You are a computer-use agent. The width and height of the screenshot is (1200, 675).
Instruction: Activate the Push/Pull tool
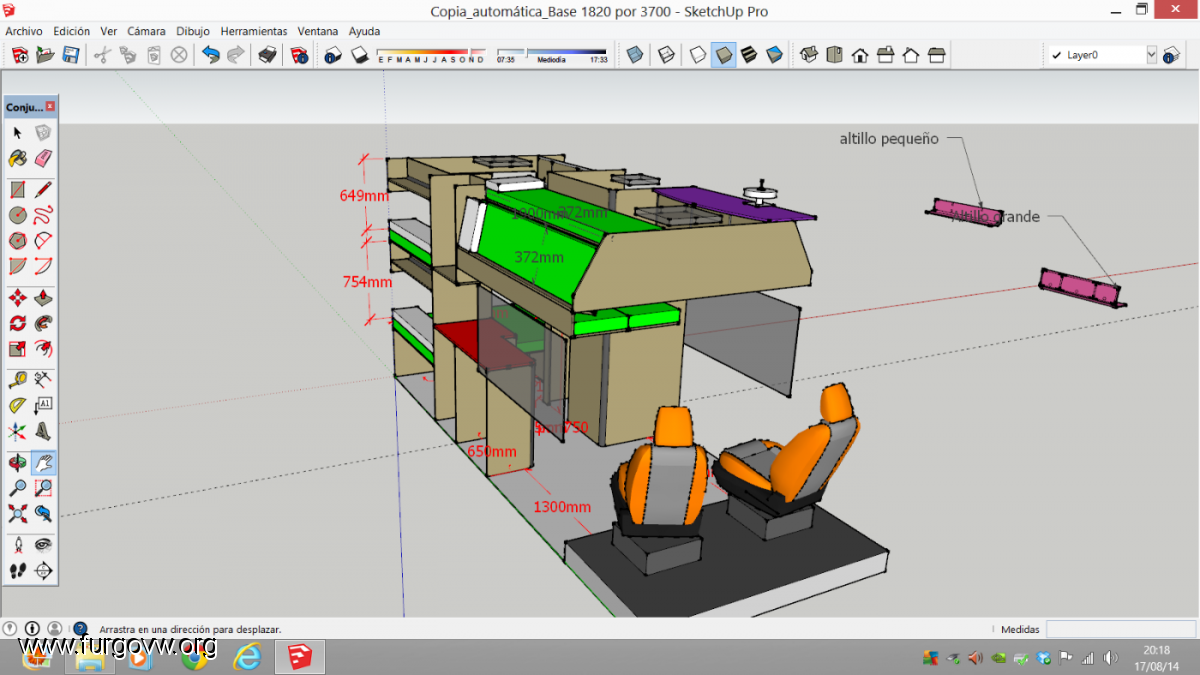[43, 298]
